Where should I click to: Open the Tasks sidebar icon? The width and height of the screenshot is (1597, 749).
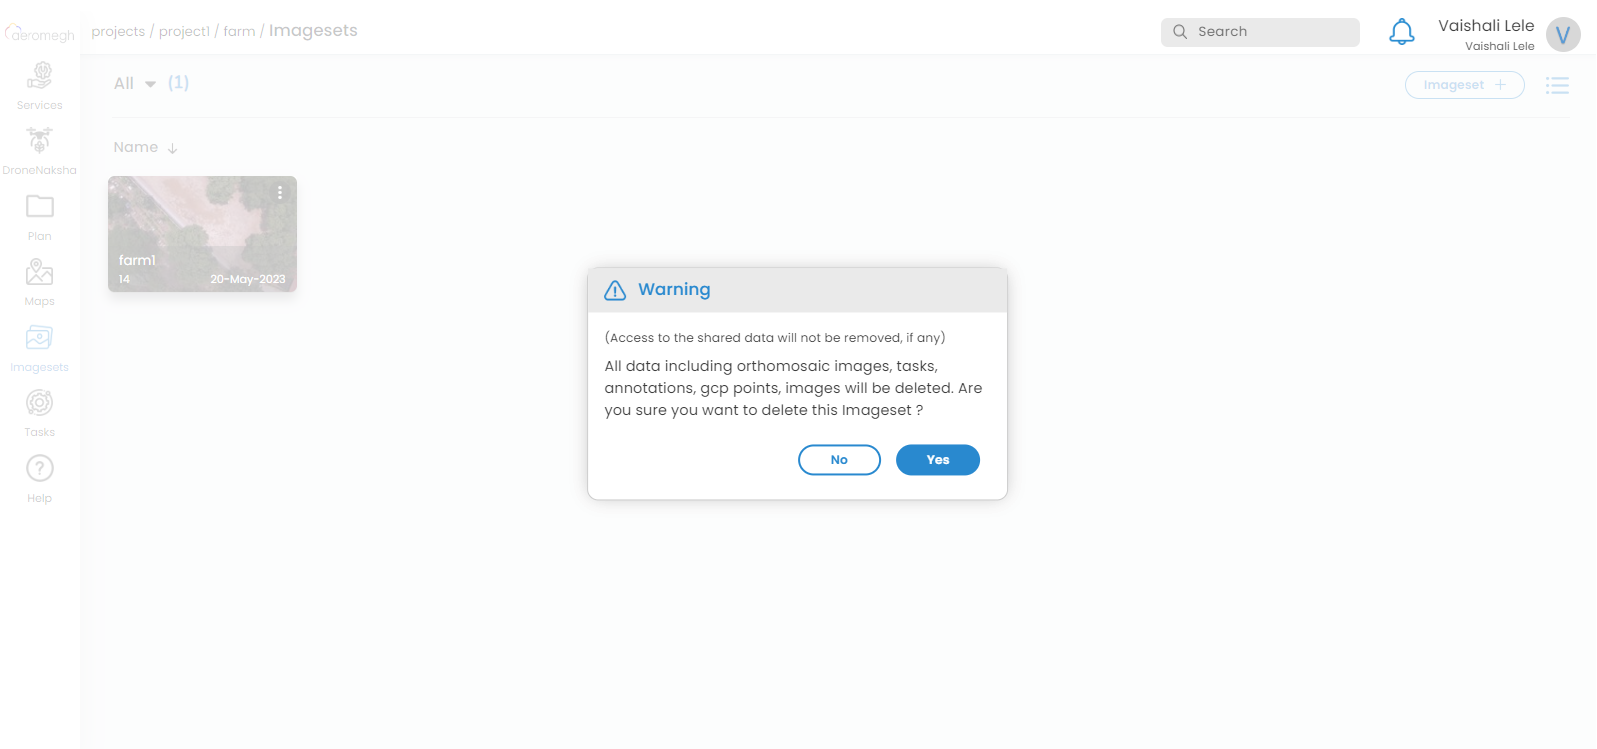[40, 403]
